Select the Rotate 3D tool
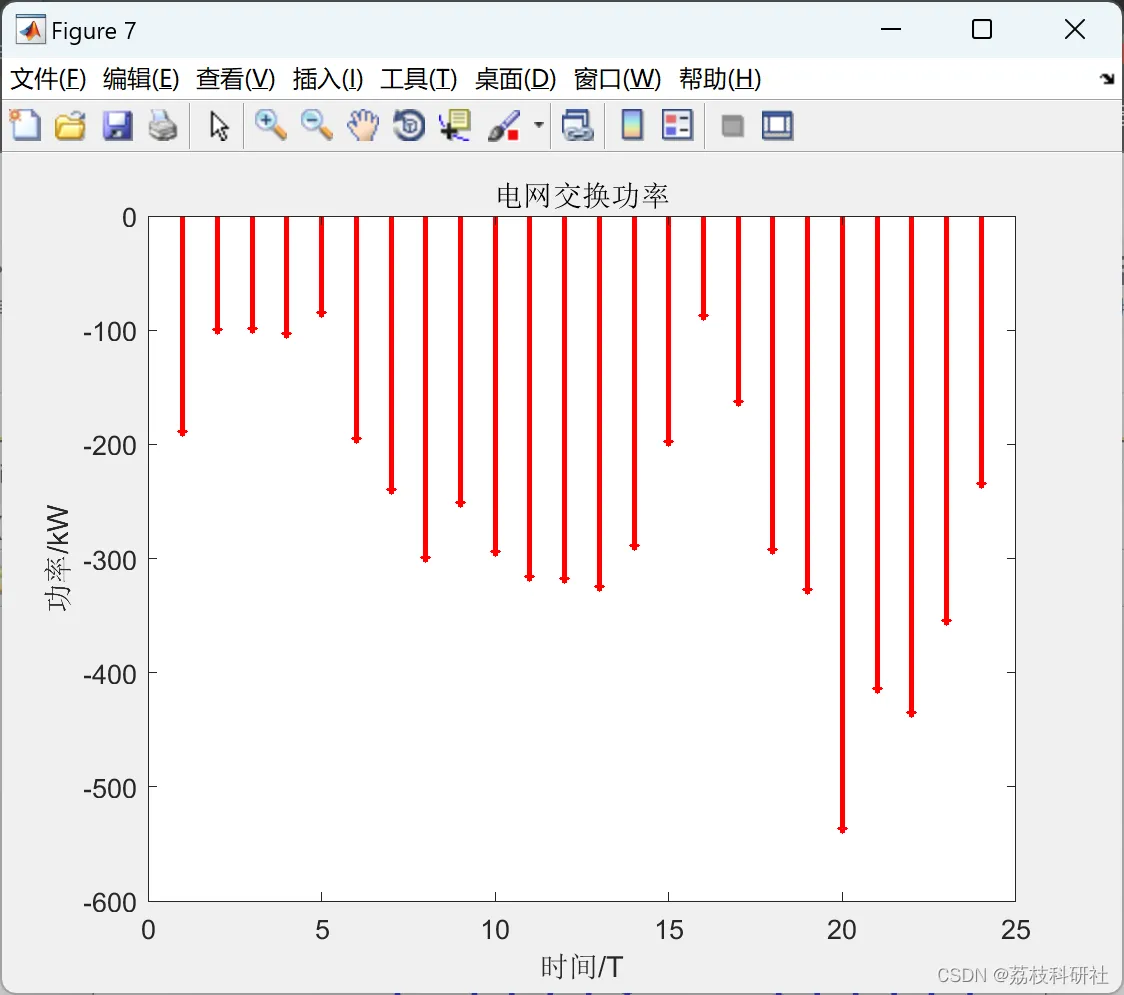1124x995 pixels. coord(409,125)
